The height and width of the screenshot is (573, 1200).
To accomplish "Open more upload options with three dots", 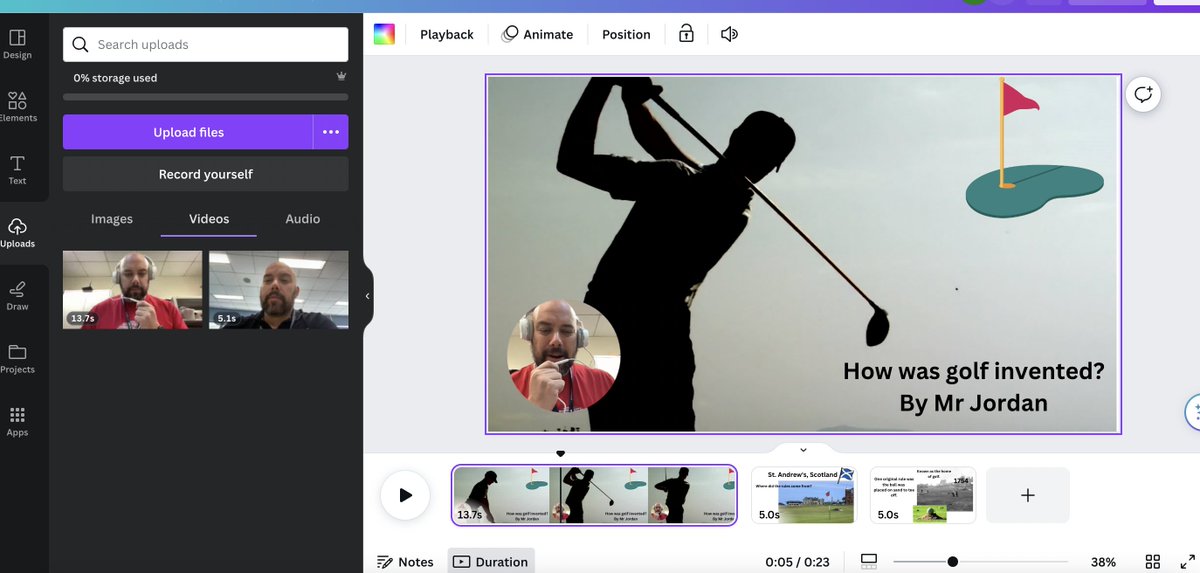I will 331,132.
